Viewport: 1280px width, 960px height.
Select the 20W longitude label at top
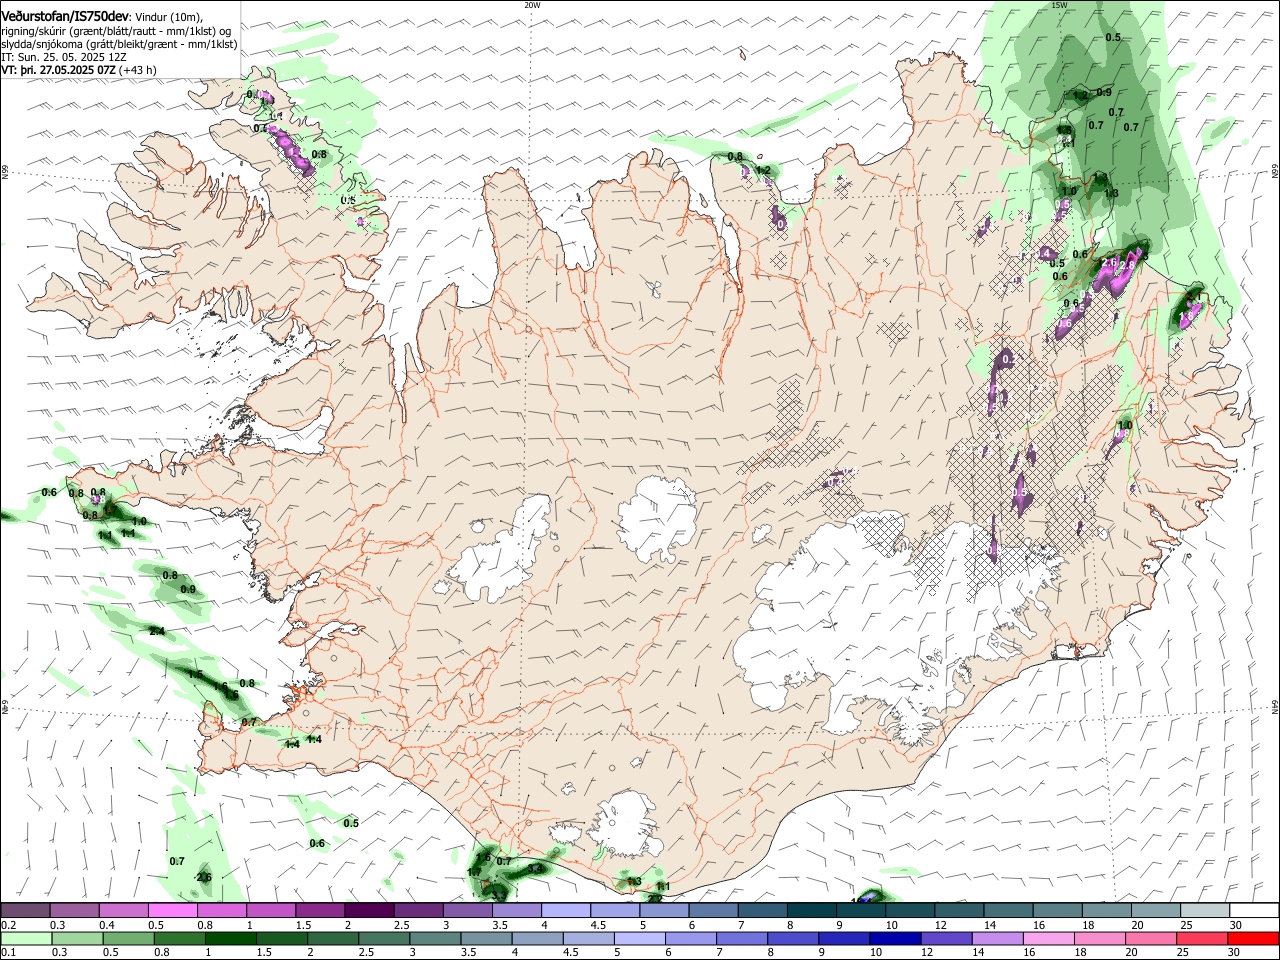532,5
